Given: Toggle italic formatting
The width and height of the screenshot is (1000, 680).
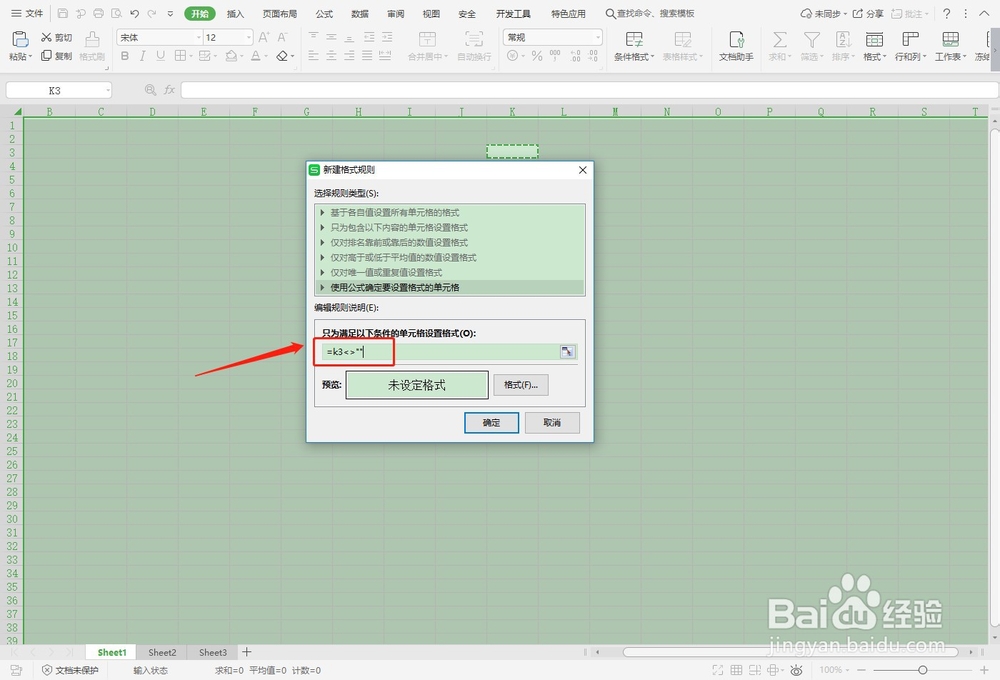Looking at the screenshot, I should click(x=142, y=56).
